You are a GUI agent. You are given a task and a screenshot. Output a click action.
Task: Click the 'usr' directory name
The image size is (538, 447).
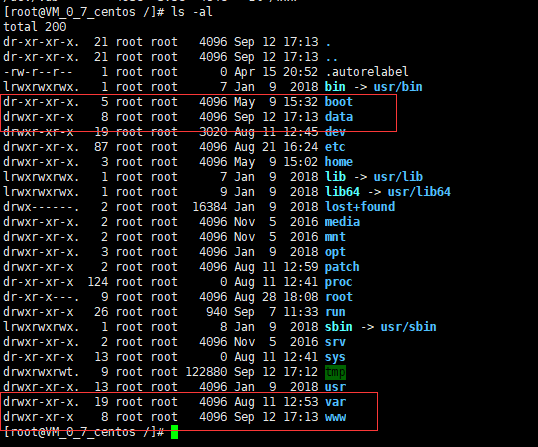click(335, 387)
